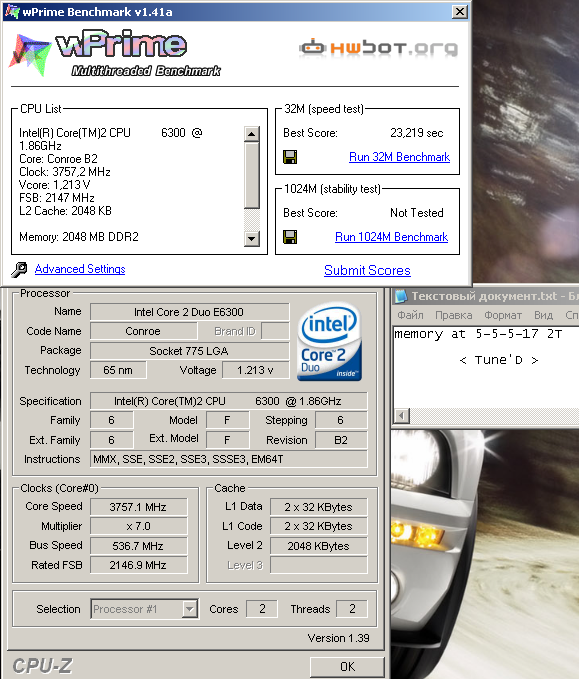Click the Advanced Settings wrench icon

click(19, 269)
